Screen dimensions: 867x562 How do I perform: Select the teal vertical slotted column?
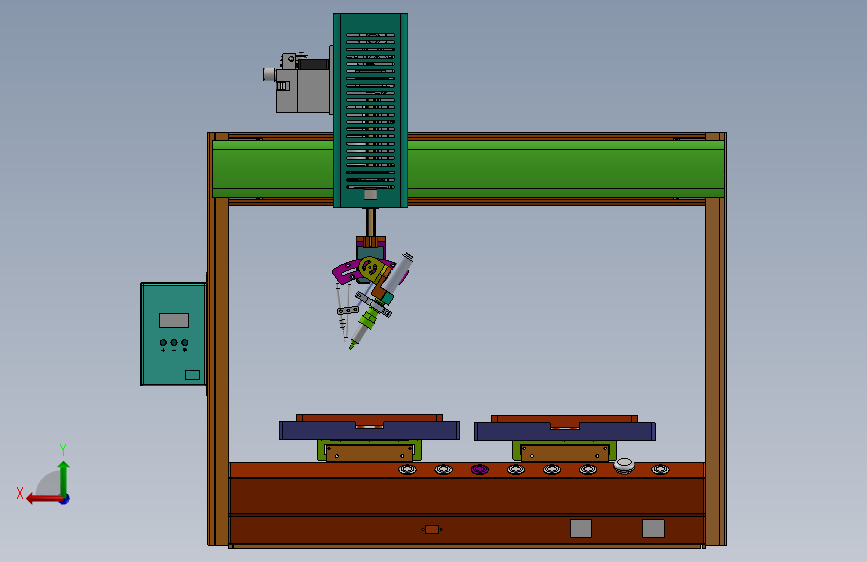point(370,111)
